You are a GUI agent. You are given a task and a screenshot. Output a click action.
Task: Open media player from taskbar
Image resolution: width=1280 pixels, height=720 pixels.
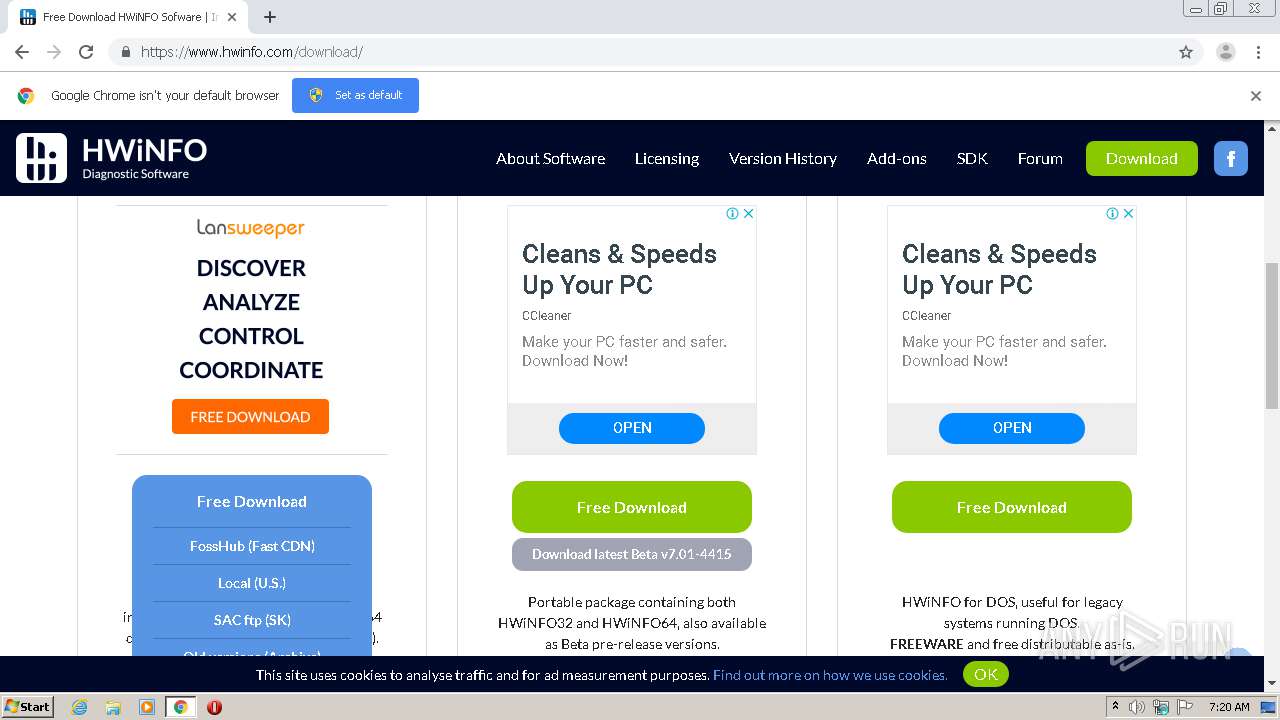147,707
